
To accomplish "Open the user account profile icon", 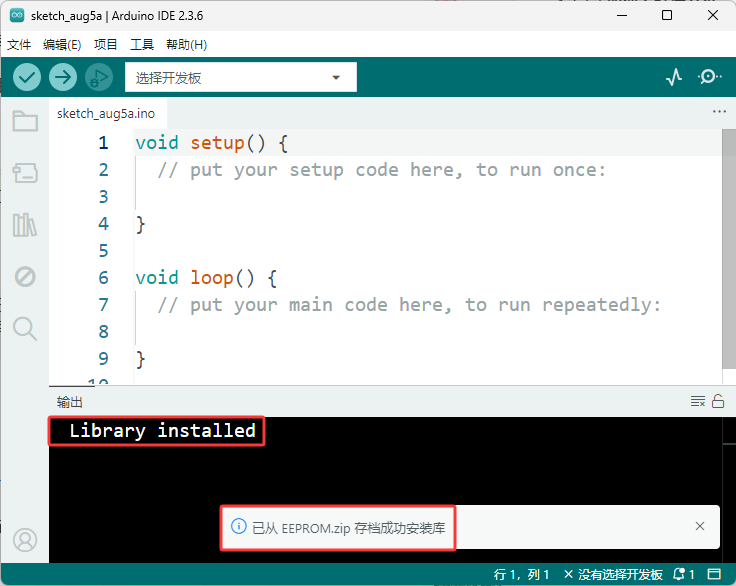I will 25,540.
